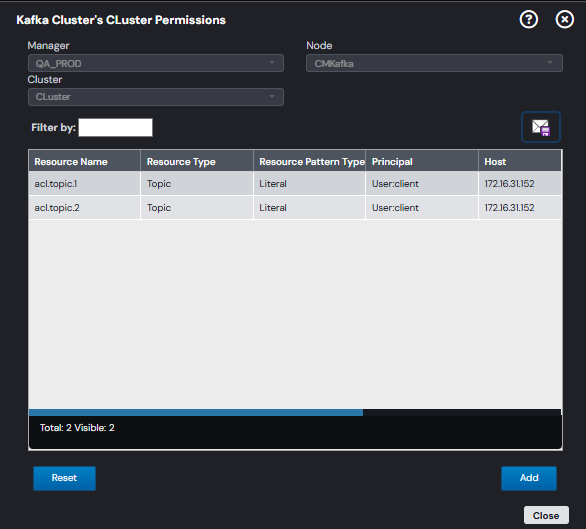This screenshot has width=586, height=529.
Task: Click the Topic cell in the acl.topic.1 row
Action: (x=197, y=184)
